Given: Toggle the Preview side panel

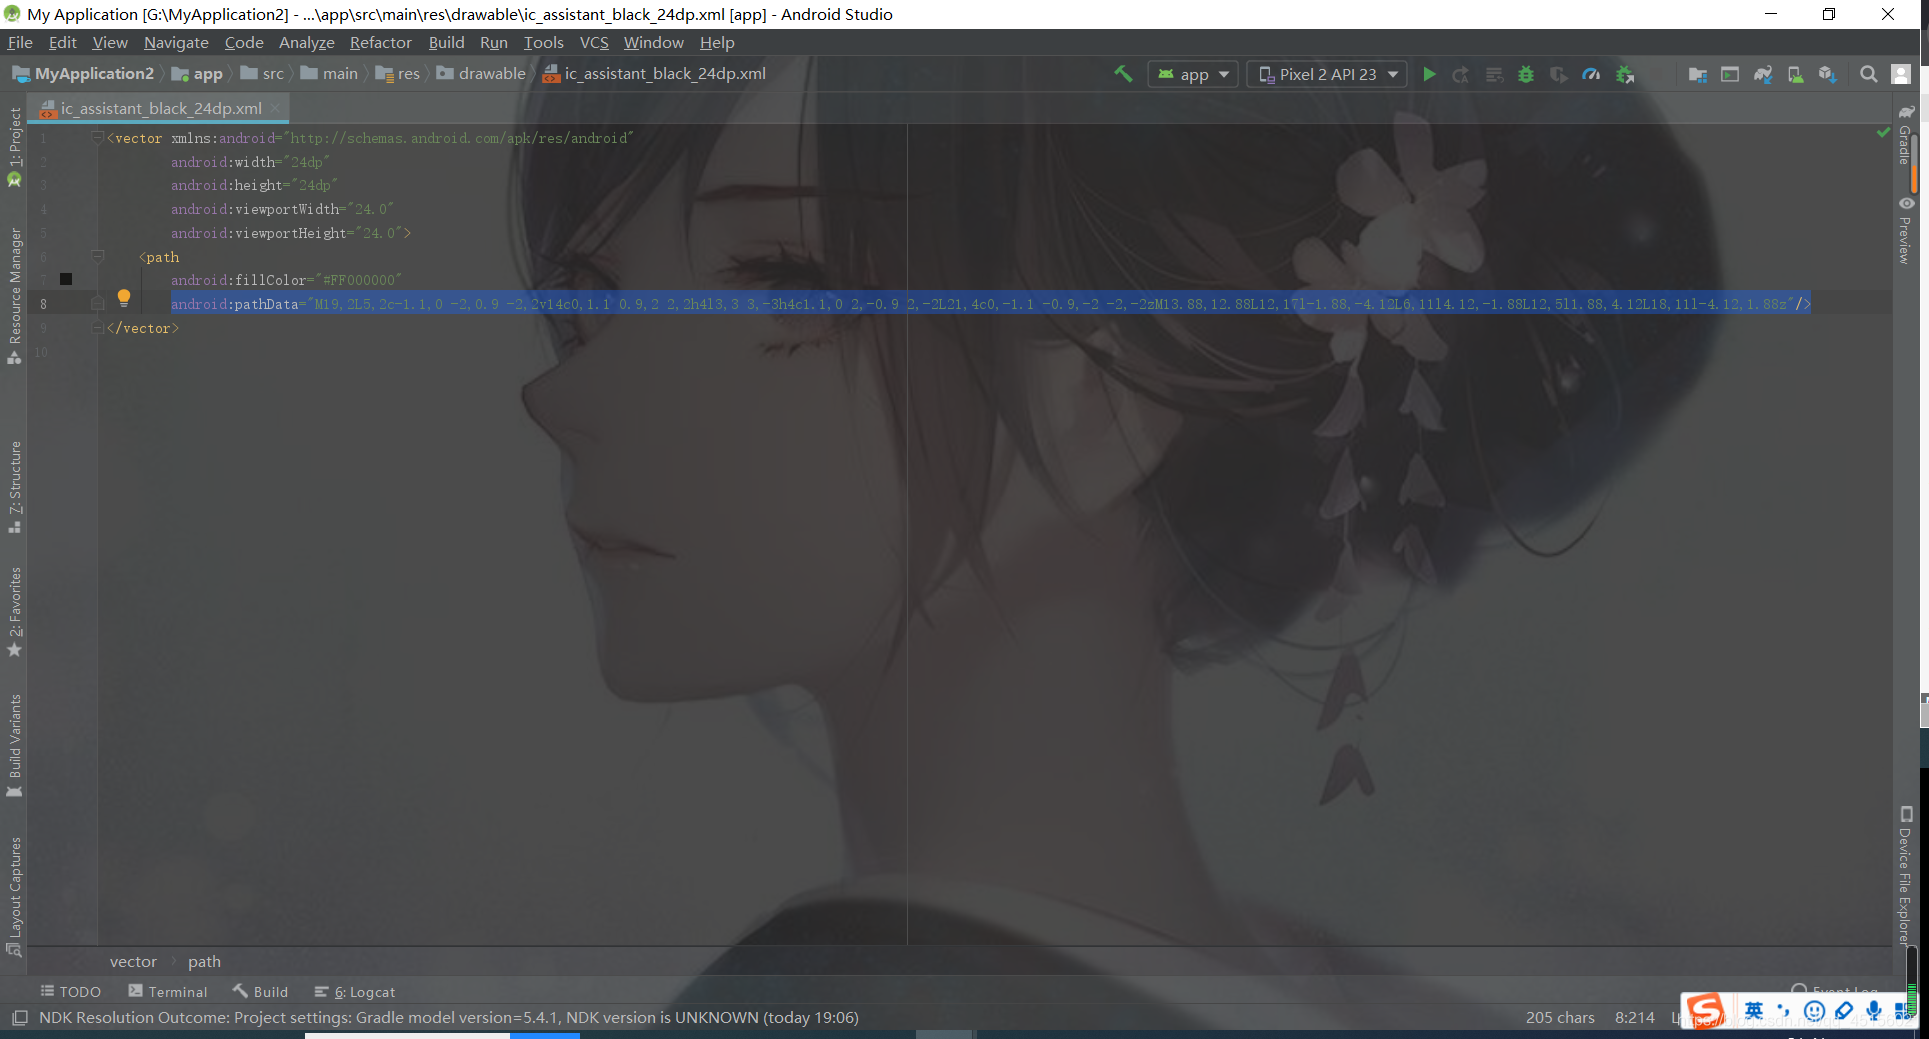Looking at the screenshot, I should click(x=1905, y=230).
